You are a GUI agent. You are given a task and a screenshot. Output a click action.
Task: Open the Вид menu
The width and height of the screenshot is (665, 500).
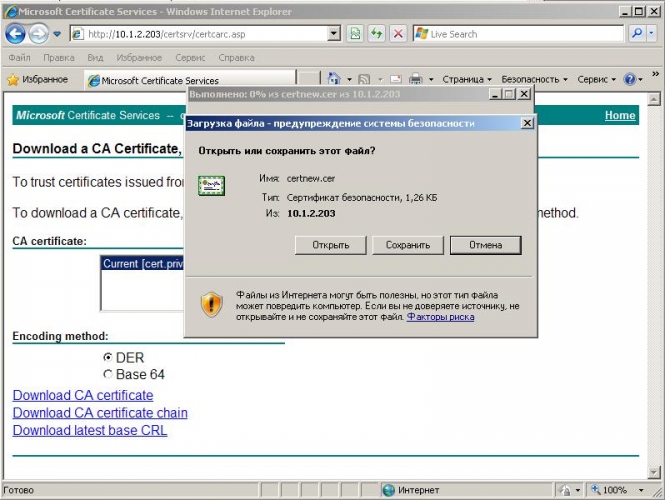pyautogui.click(x=95, y=58)
